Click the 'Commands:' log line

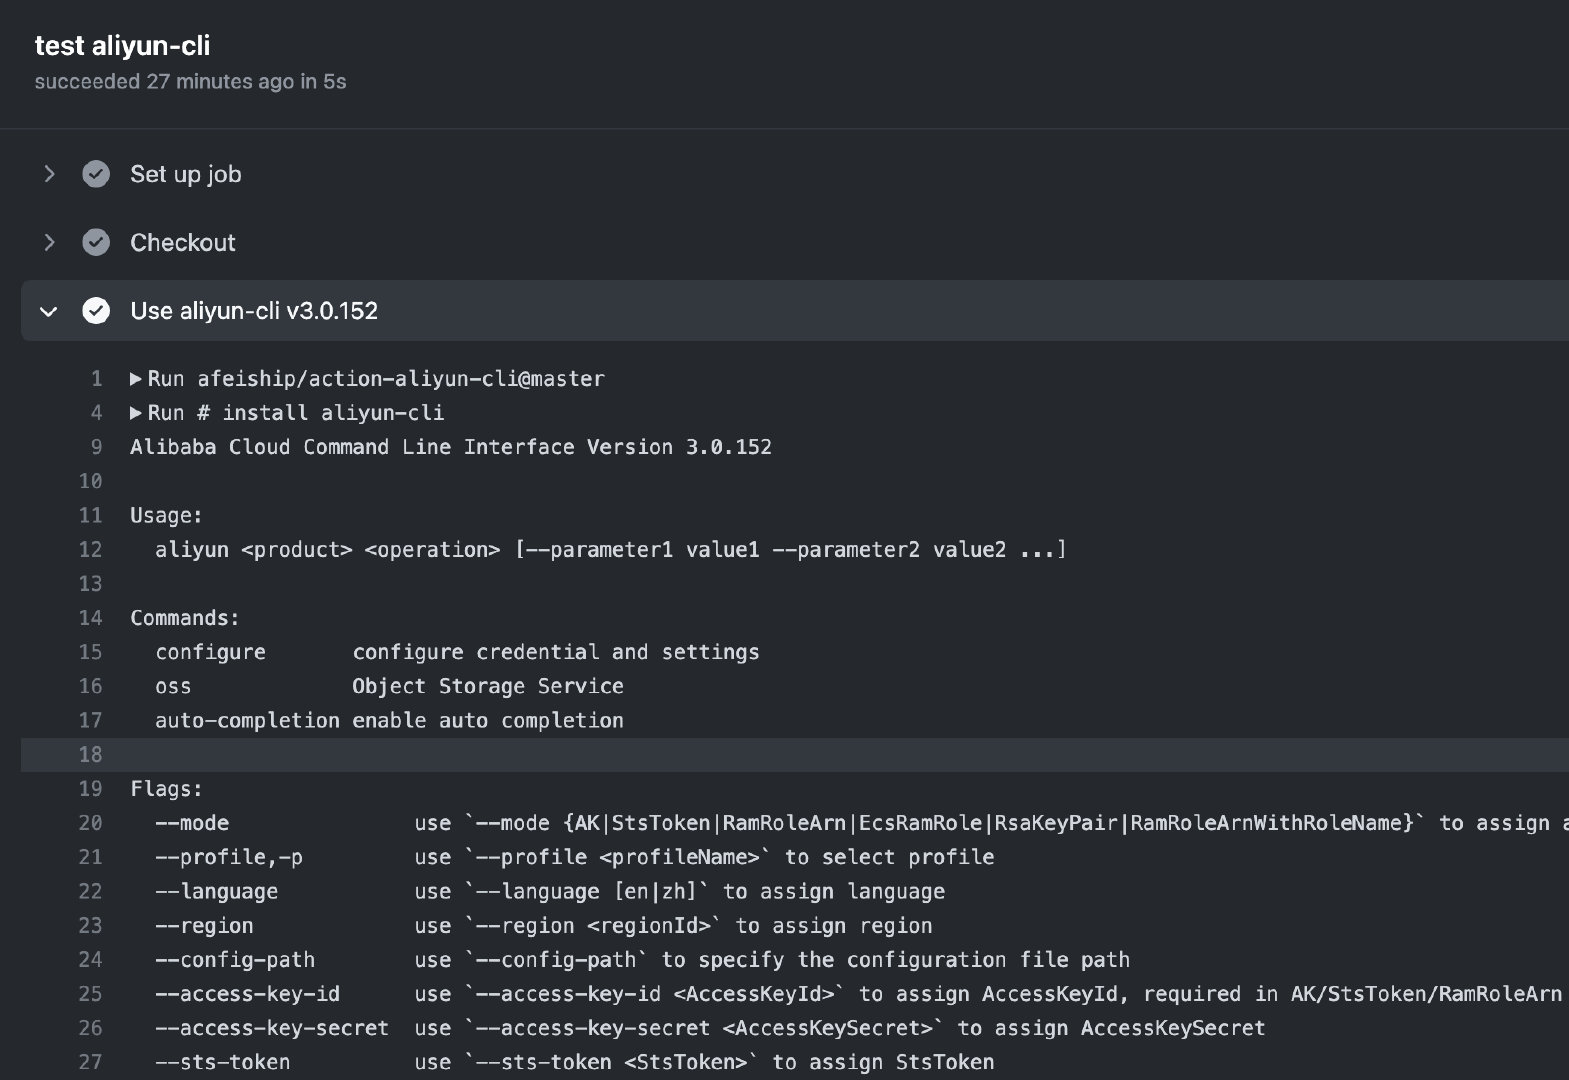pyautogui.click(x=185, y=618)
